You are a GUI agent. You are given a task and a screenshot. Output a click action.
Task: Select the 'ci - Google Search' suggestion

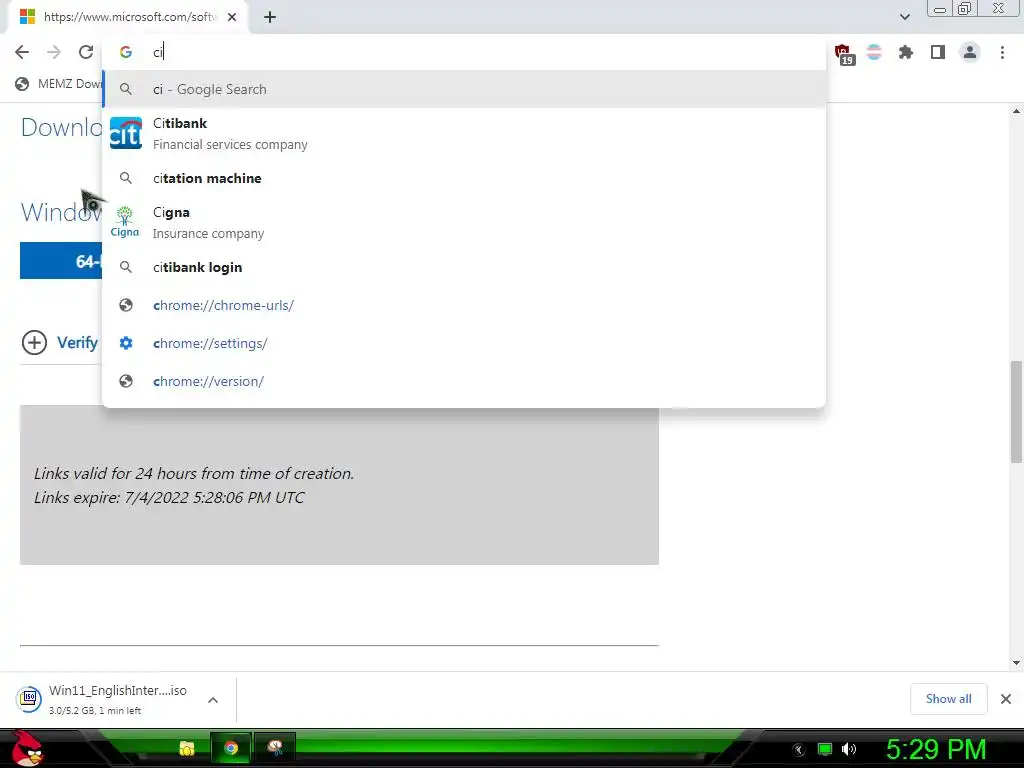[464, 89]
